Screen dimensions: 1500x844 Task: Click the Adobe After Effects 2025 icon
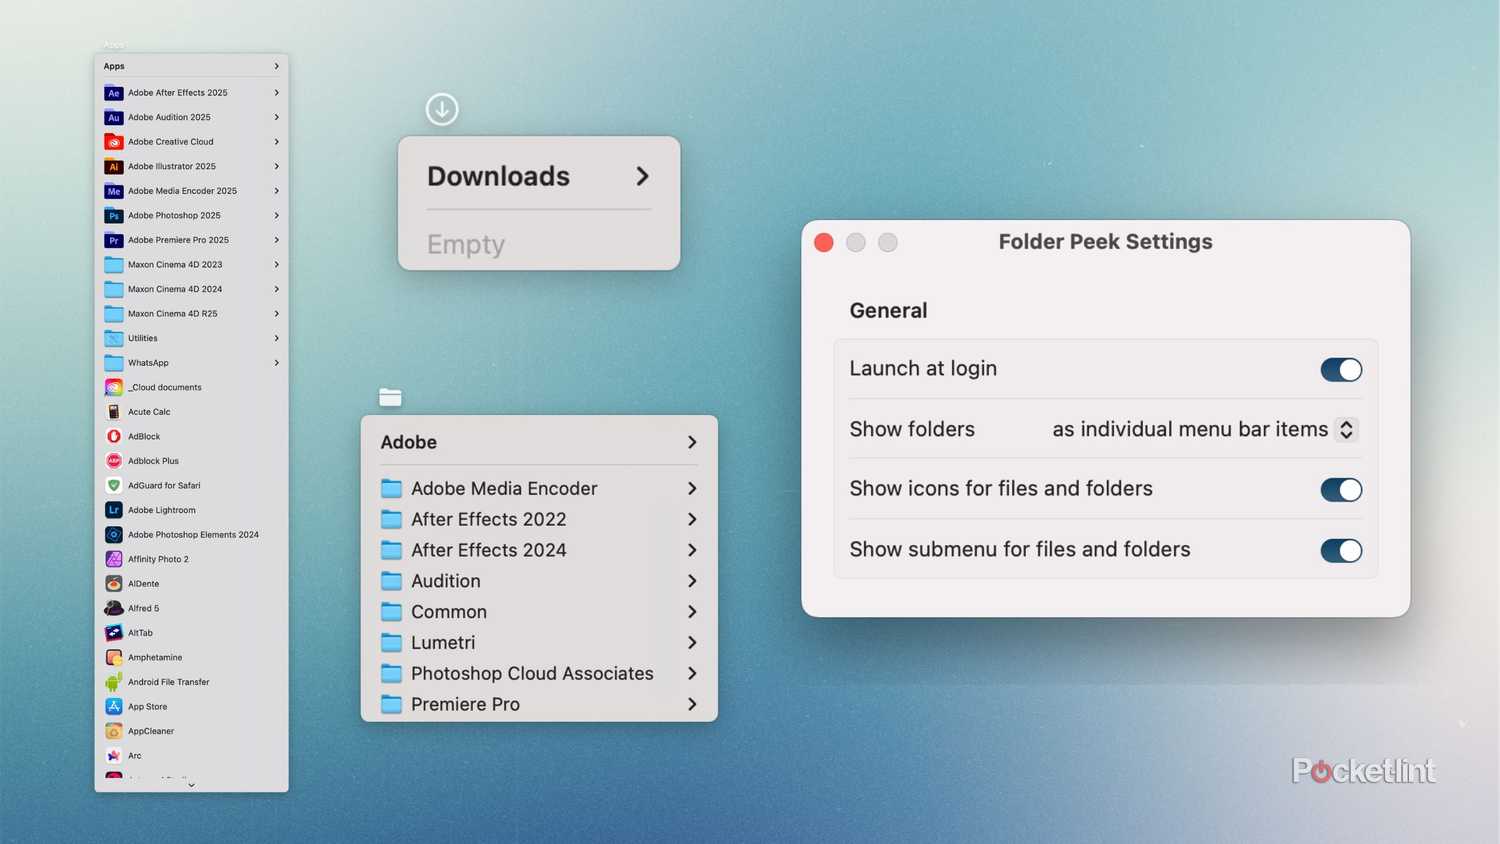pyautogui.click(x=114, y=93)
